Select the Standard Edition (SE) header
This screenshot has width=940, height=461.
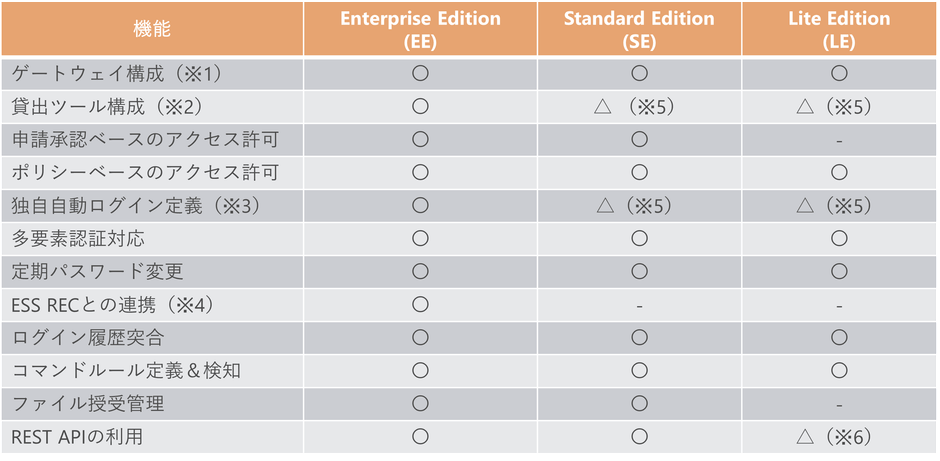[x=639, y=29]
